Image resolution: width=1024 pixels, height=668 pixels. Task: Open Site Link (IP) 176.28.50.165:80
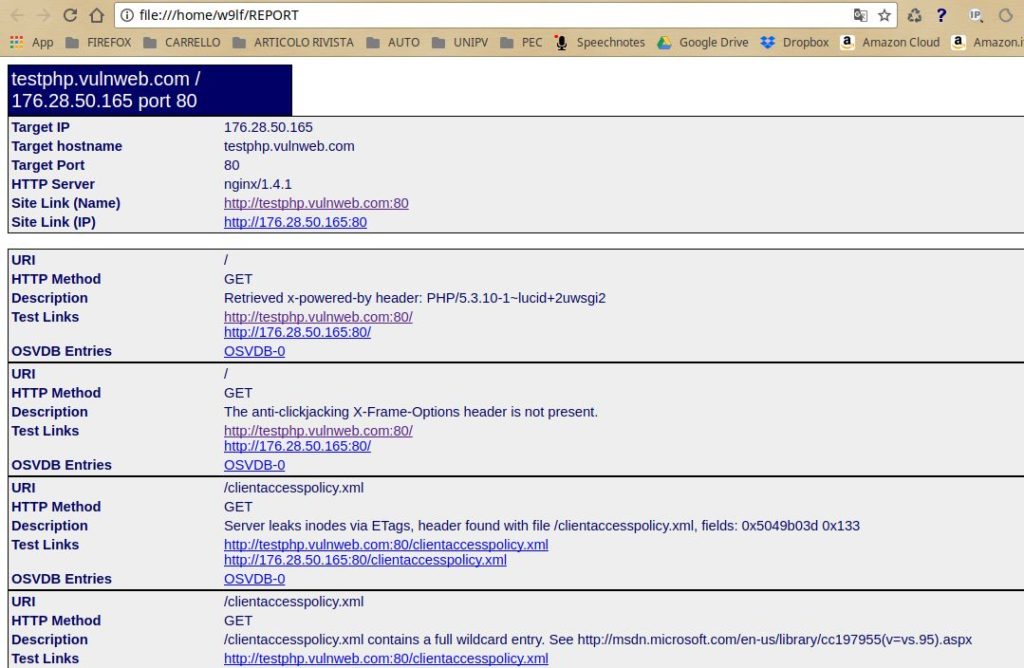pos(295,222)
